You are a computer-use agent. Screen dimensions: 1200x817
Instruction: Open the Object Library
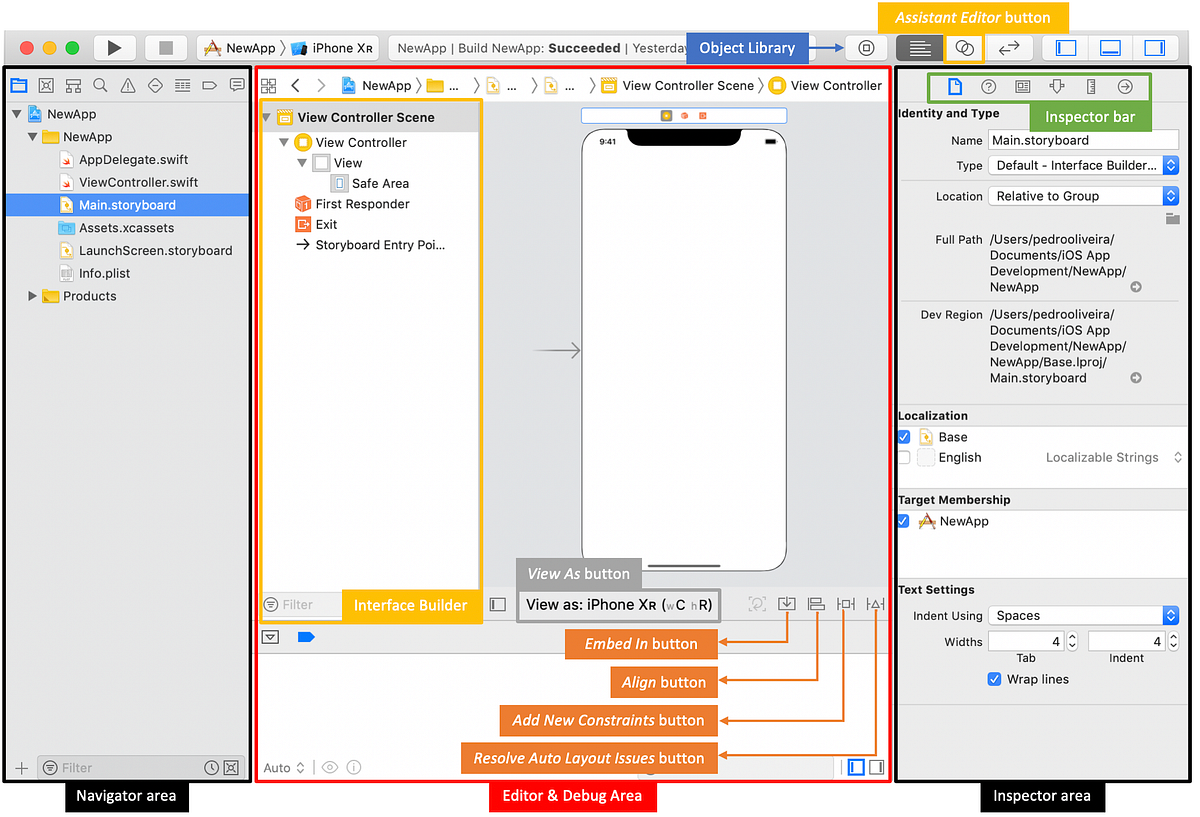865,47
